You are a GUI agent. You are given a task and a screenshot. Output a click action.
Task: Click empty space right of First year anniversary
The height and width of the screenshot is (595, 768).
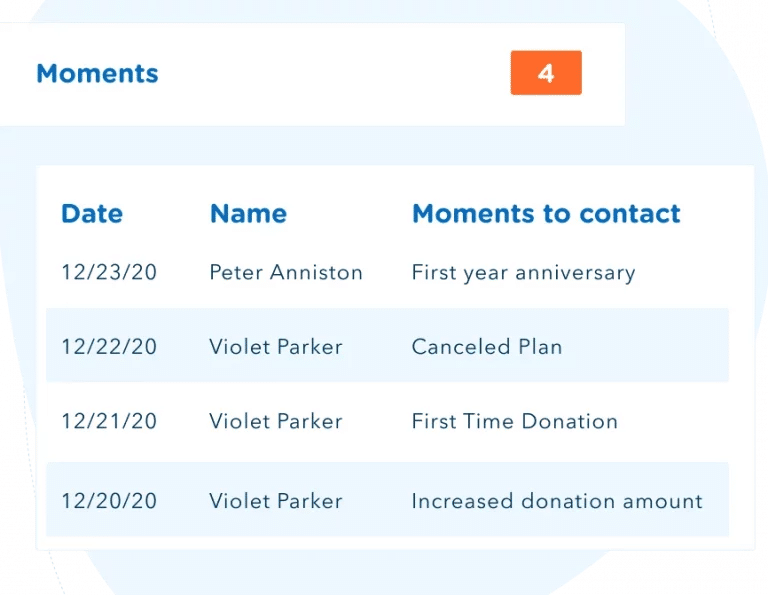[690, 272]
